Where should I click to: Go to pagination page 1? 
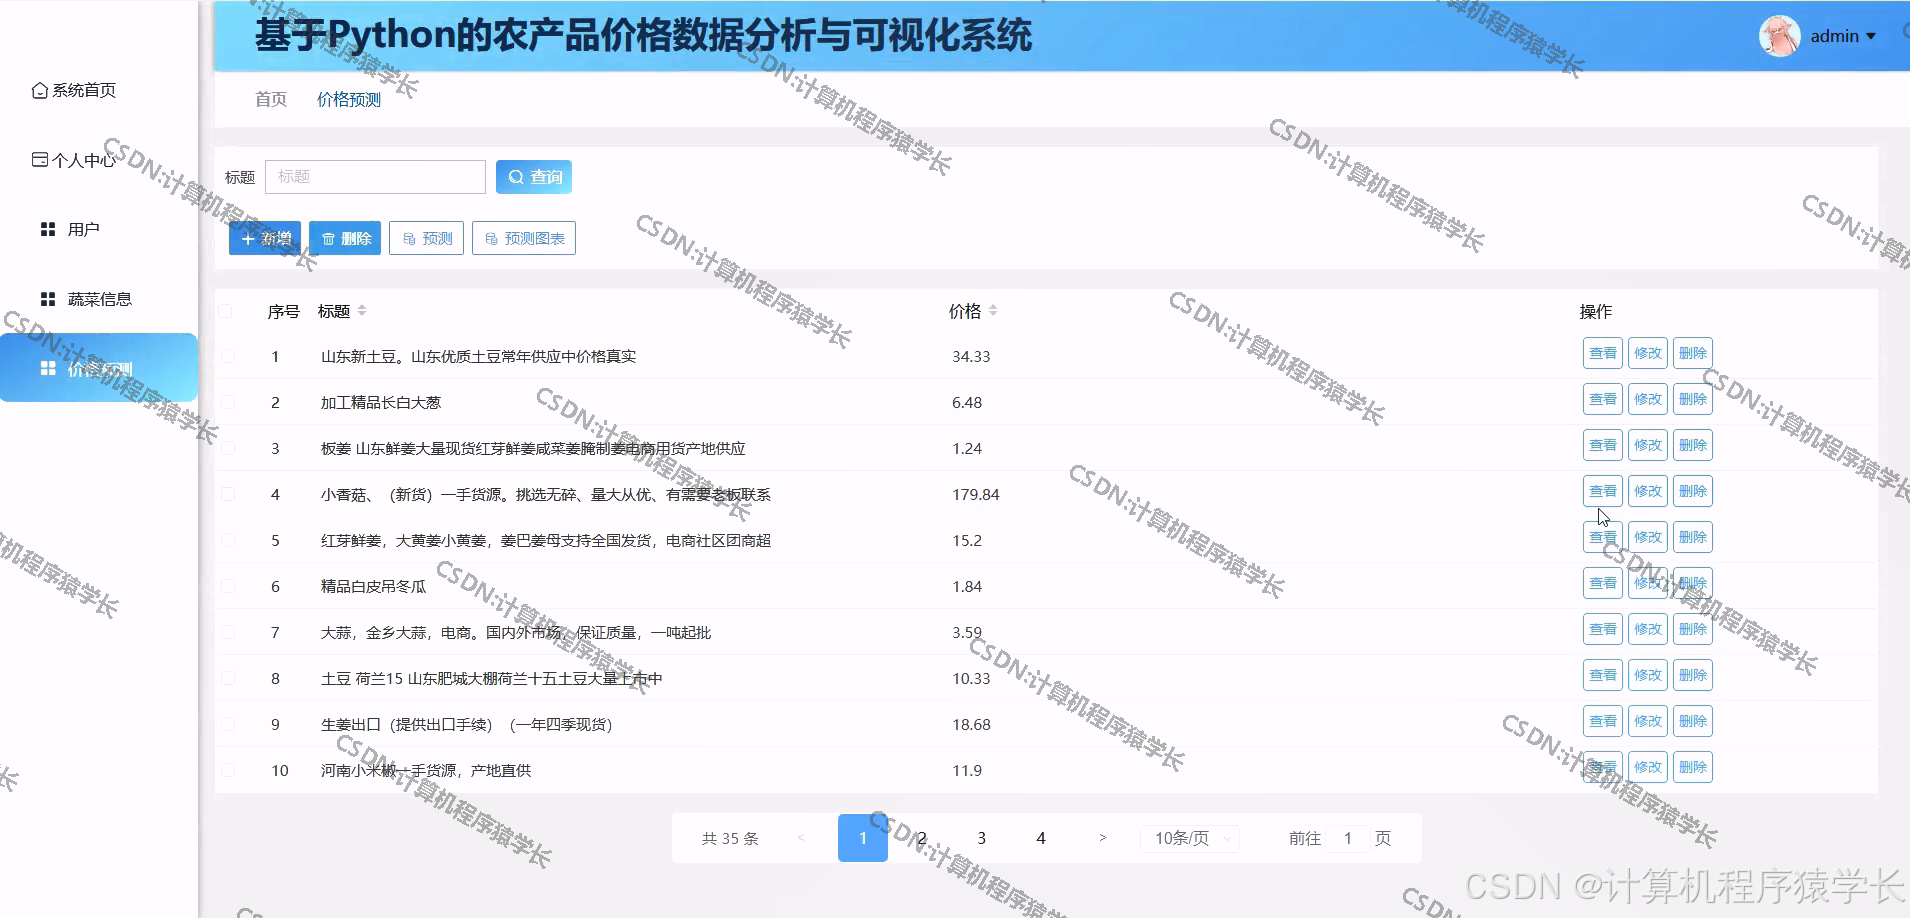pyautogui.click(x=863, y=838)
